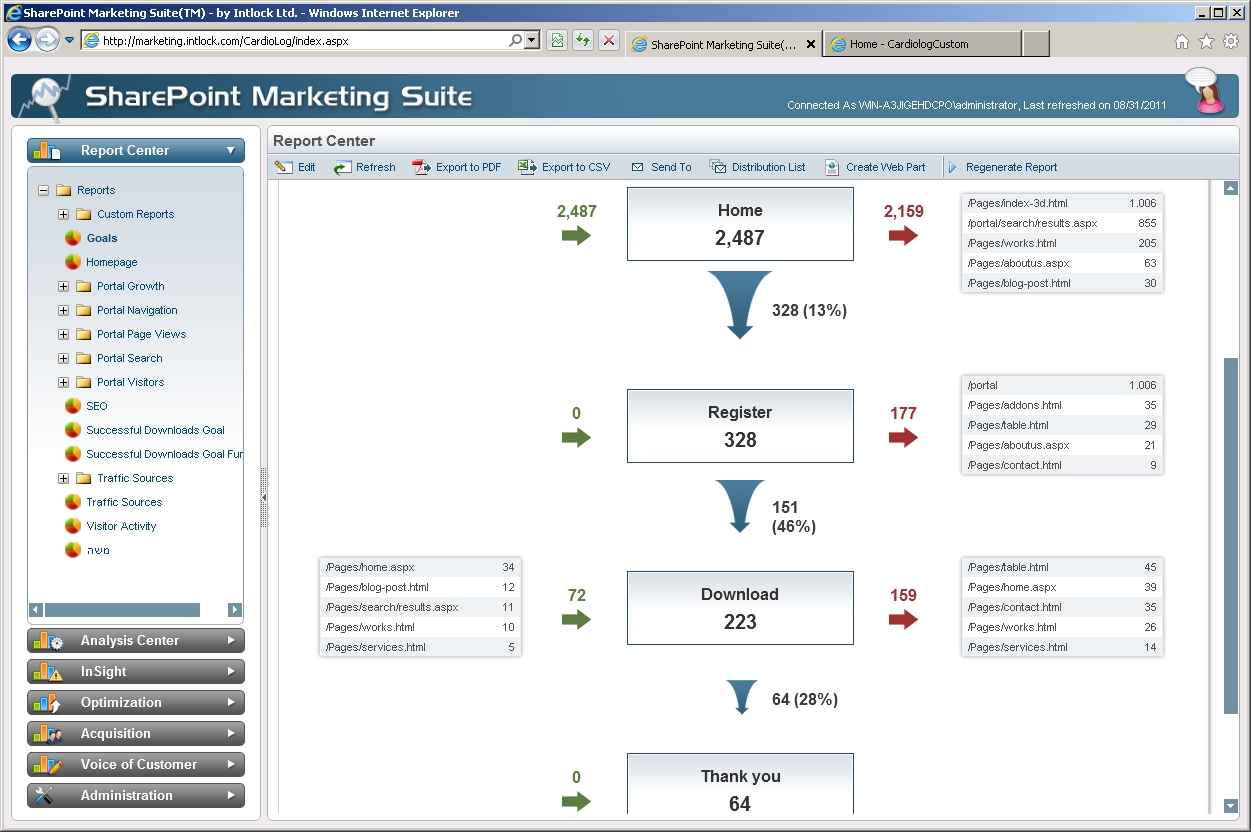
Task: Click the browser Back button
Action: tap(19, 40)
